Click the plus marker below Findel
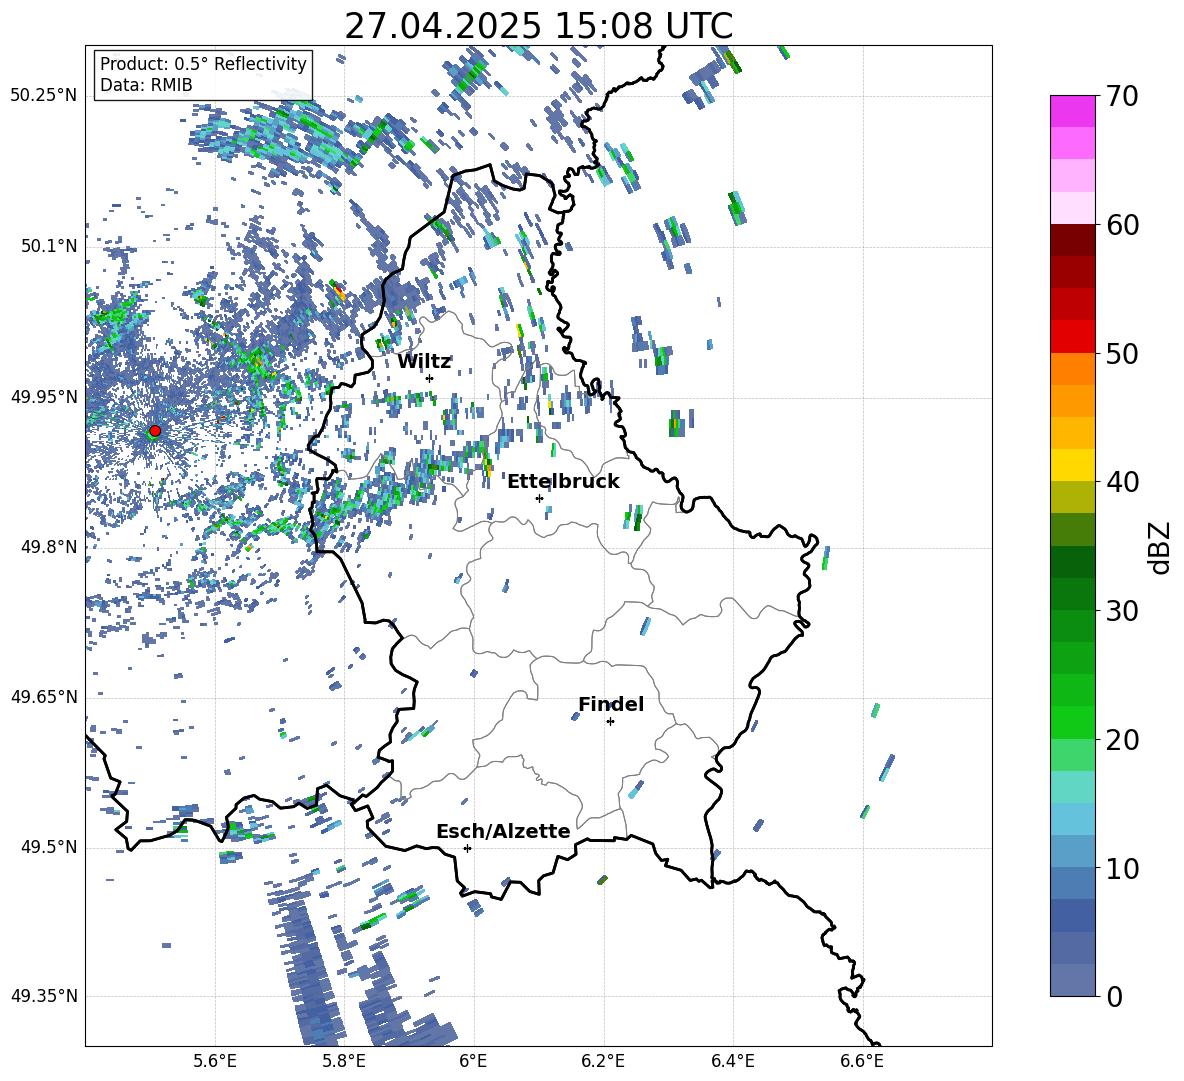 610,722
